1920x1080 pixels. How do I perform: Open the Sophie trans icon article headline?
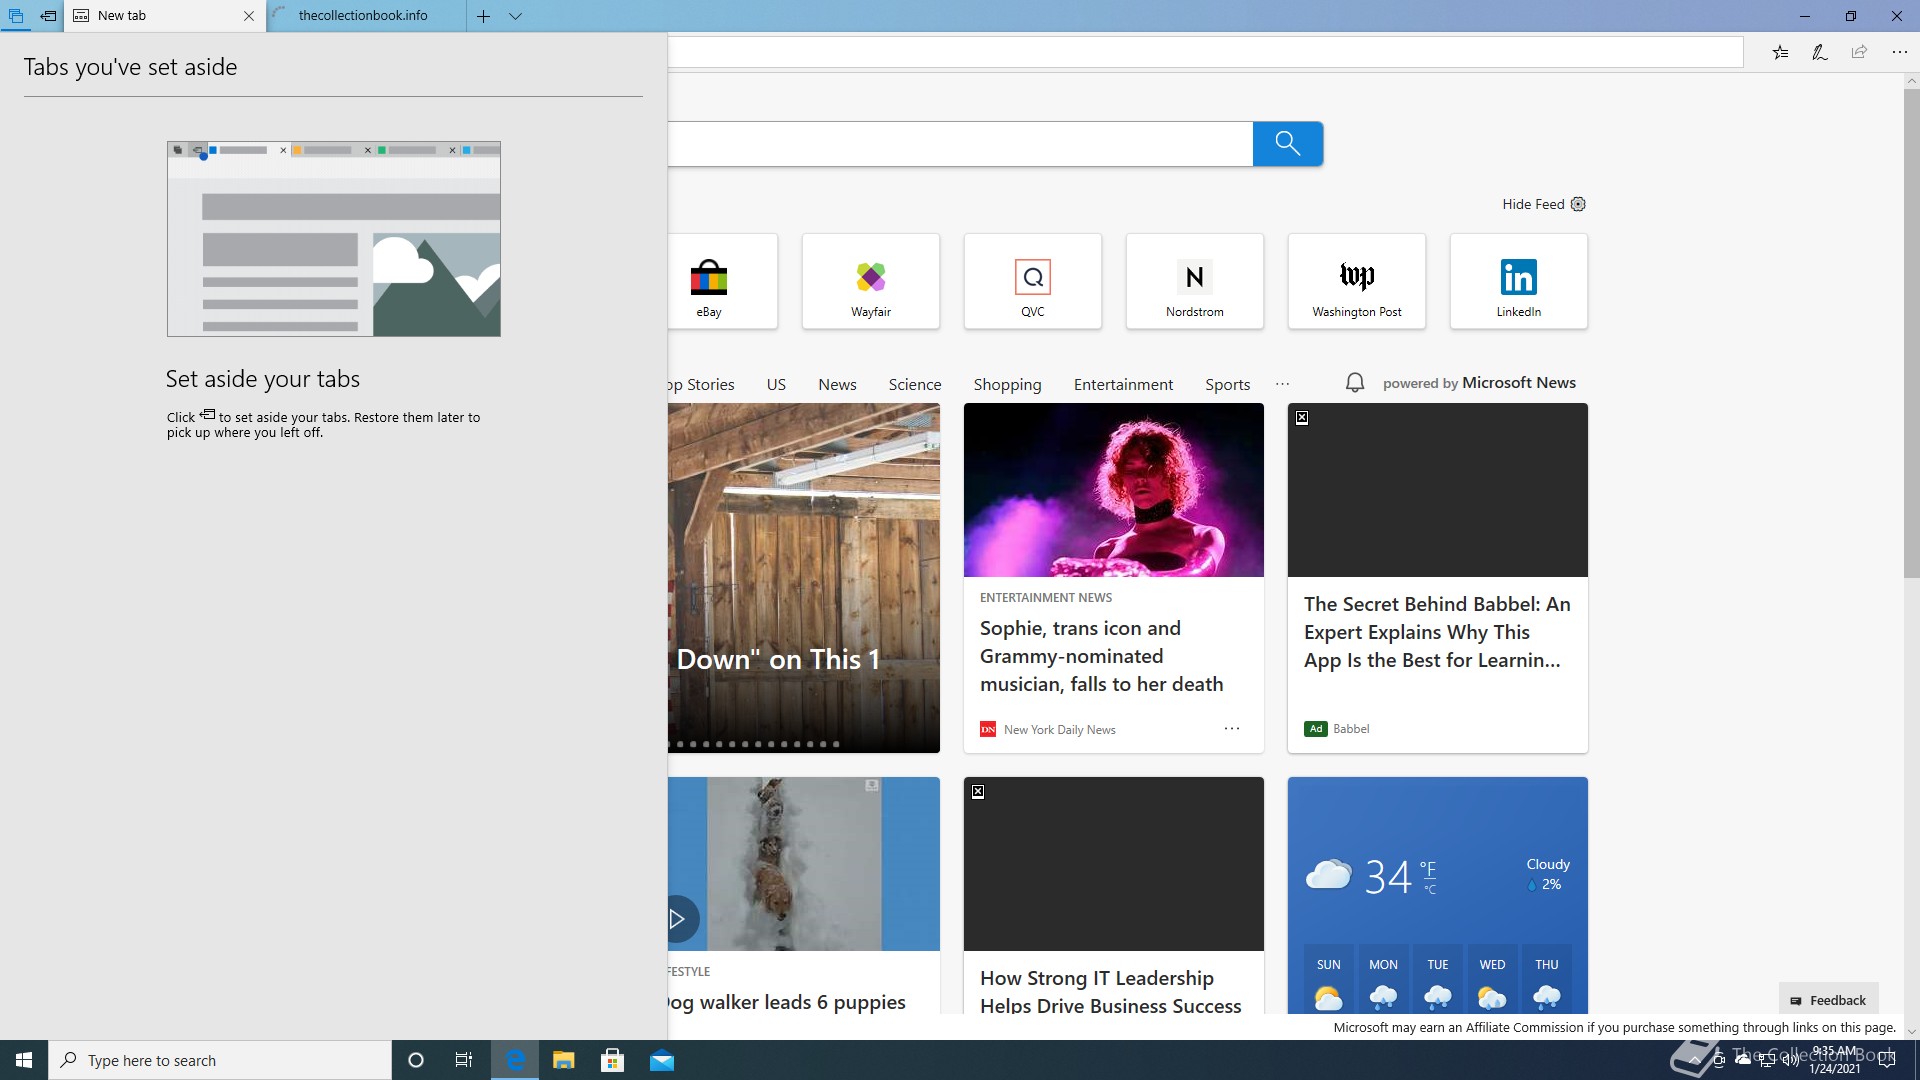pyautogui.click(x=1101, y=656)
